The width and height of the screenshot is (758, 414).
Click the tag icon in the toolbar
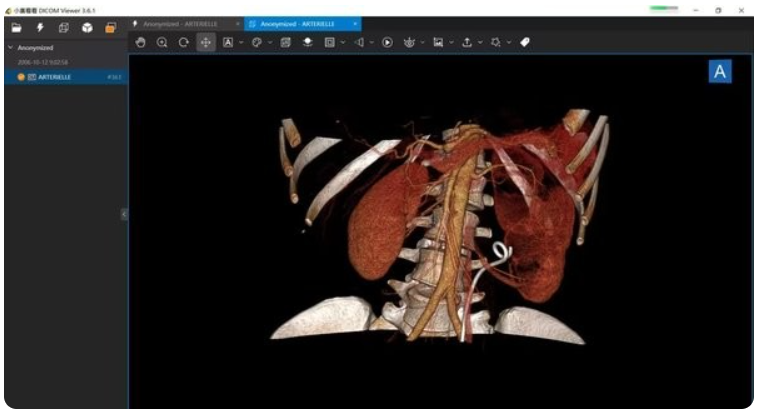coord(526,42)
